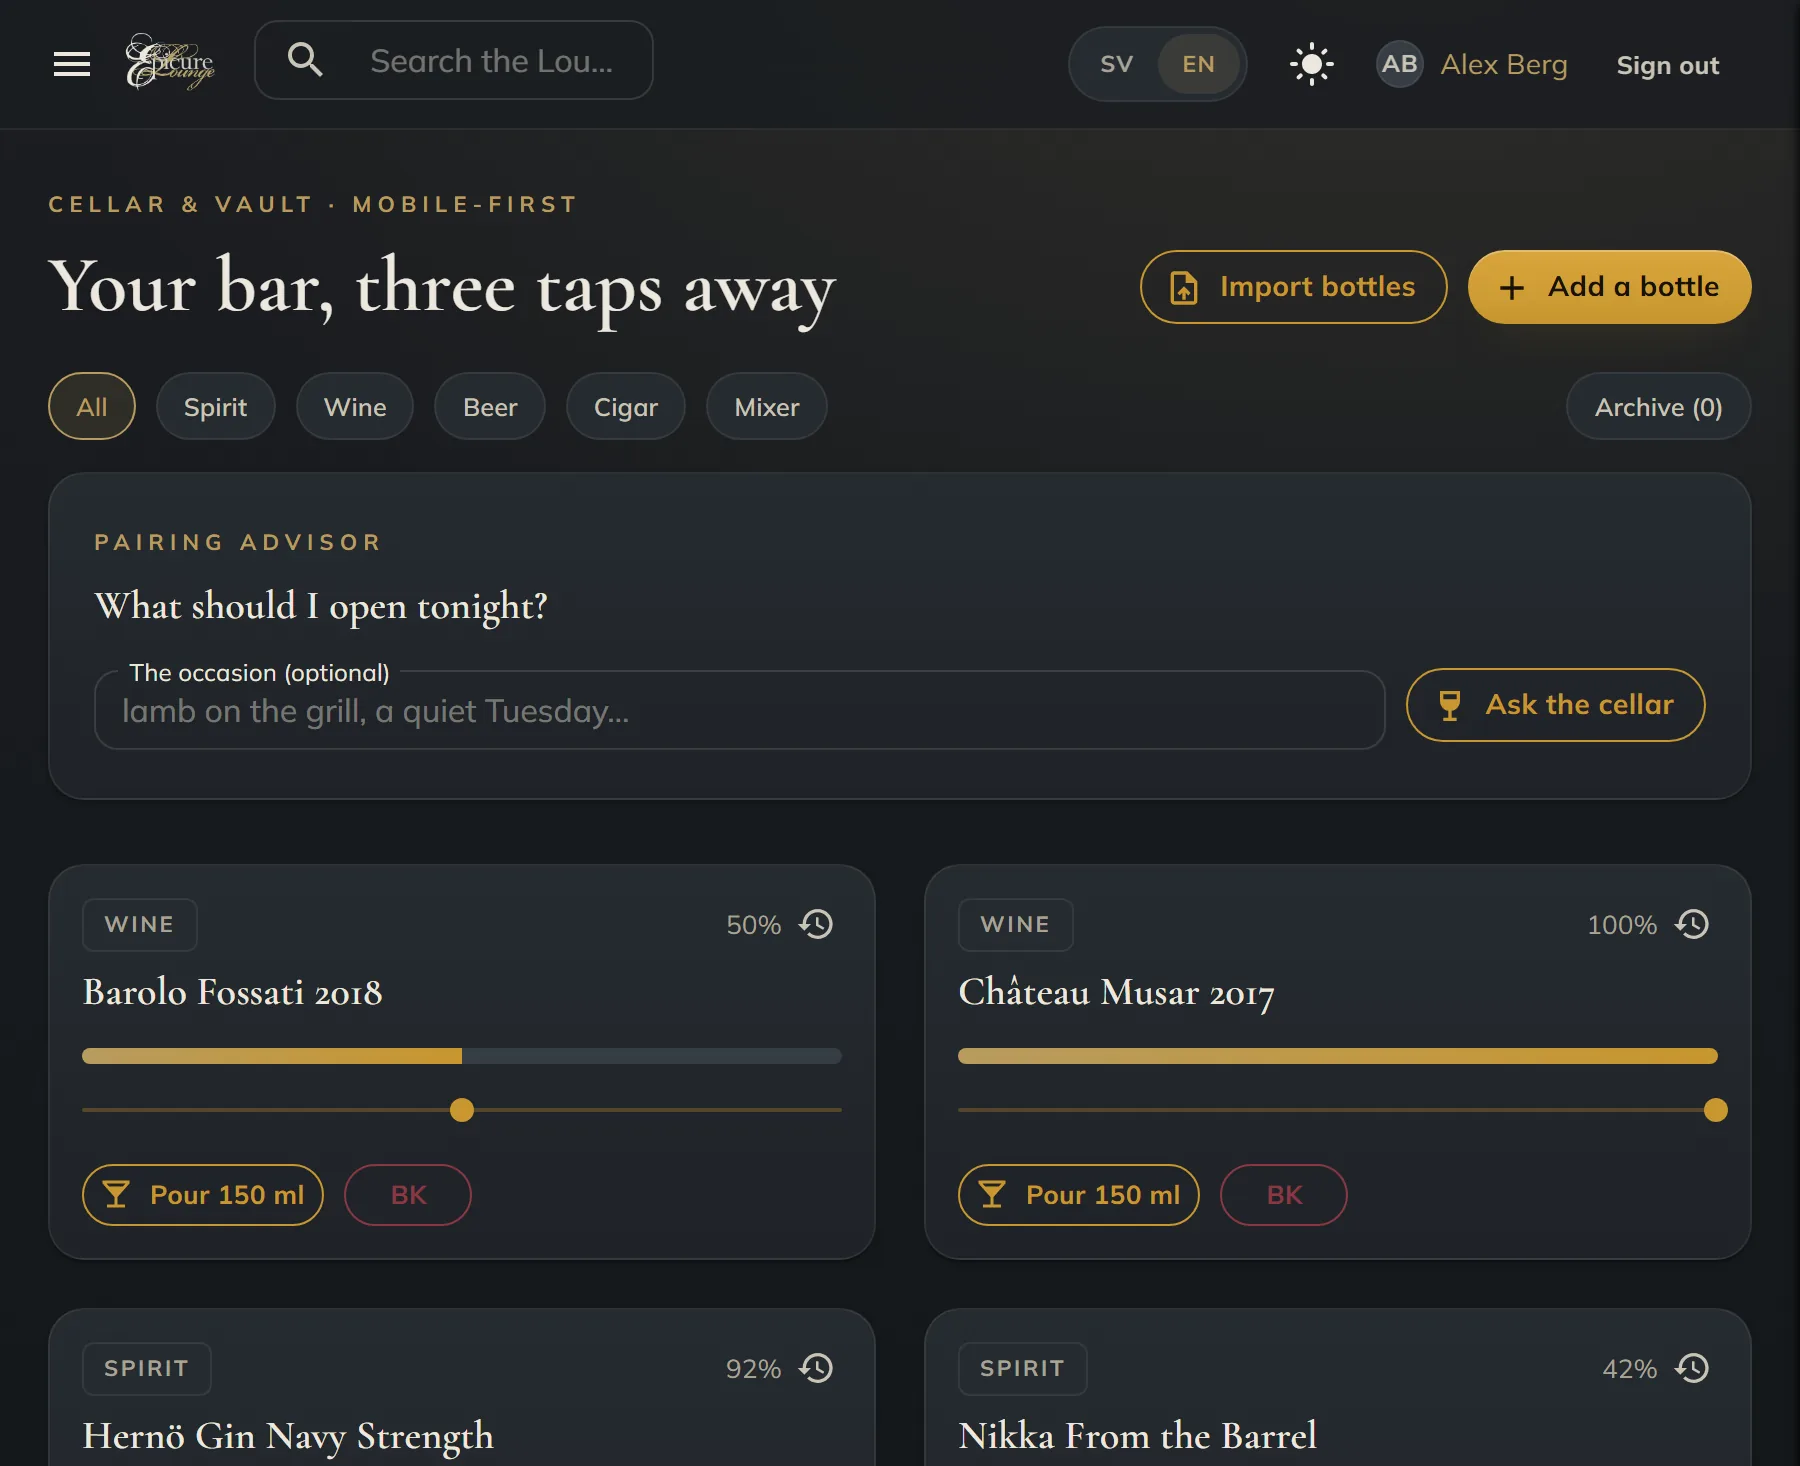Show only Cigar items
Viewport: 1800px width, 1466px height.
tap(626, 407)
